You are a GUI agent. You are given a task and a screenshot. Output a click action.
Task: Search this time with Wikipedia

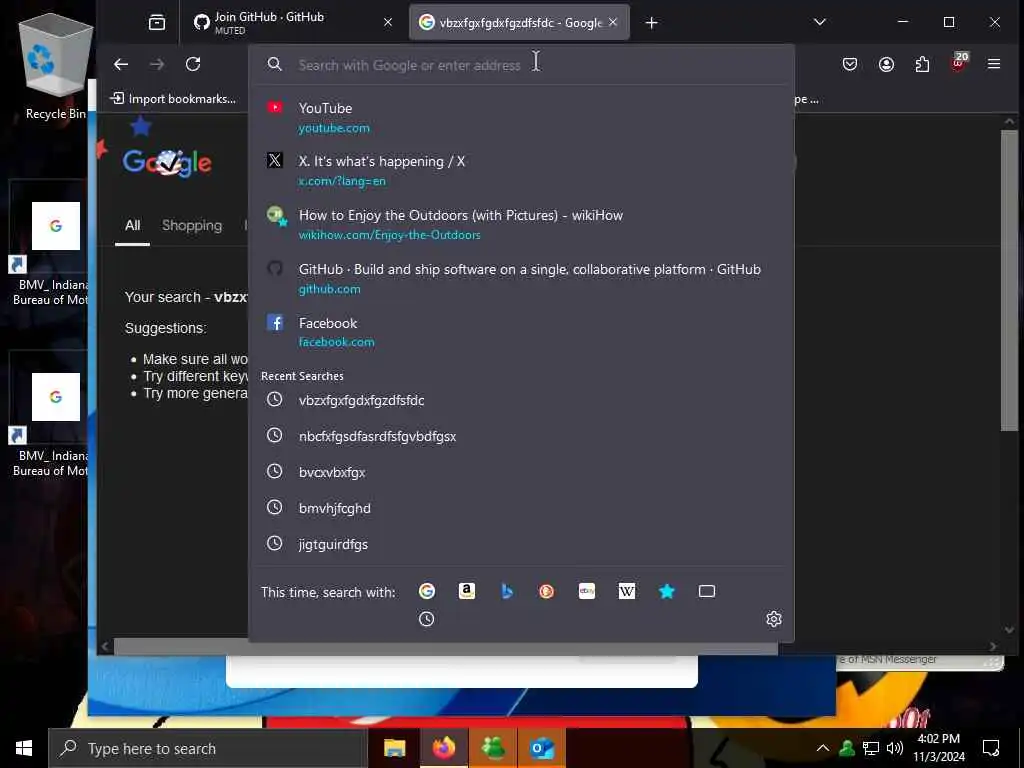click(626, 591)
